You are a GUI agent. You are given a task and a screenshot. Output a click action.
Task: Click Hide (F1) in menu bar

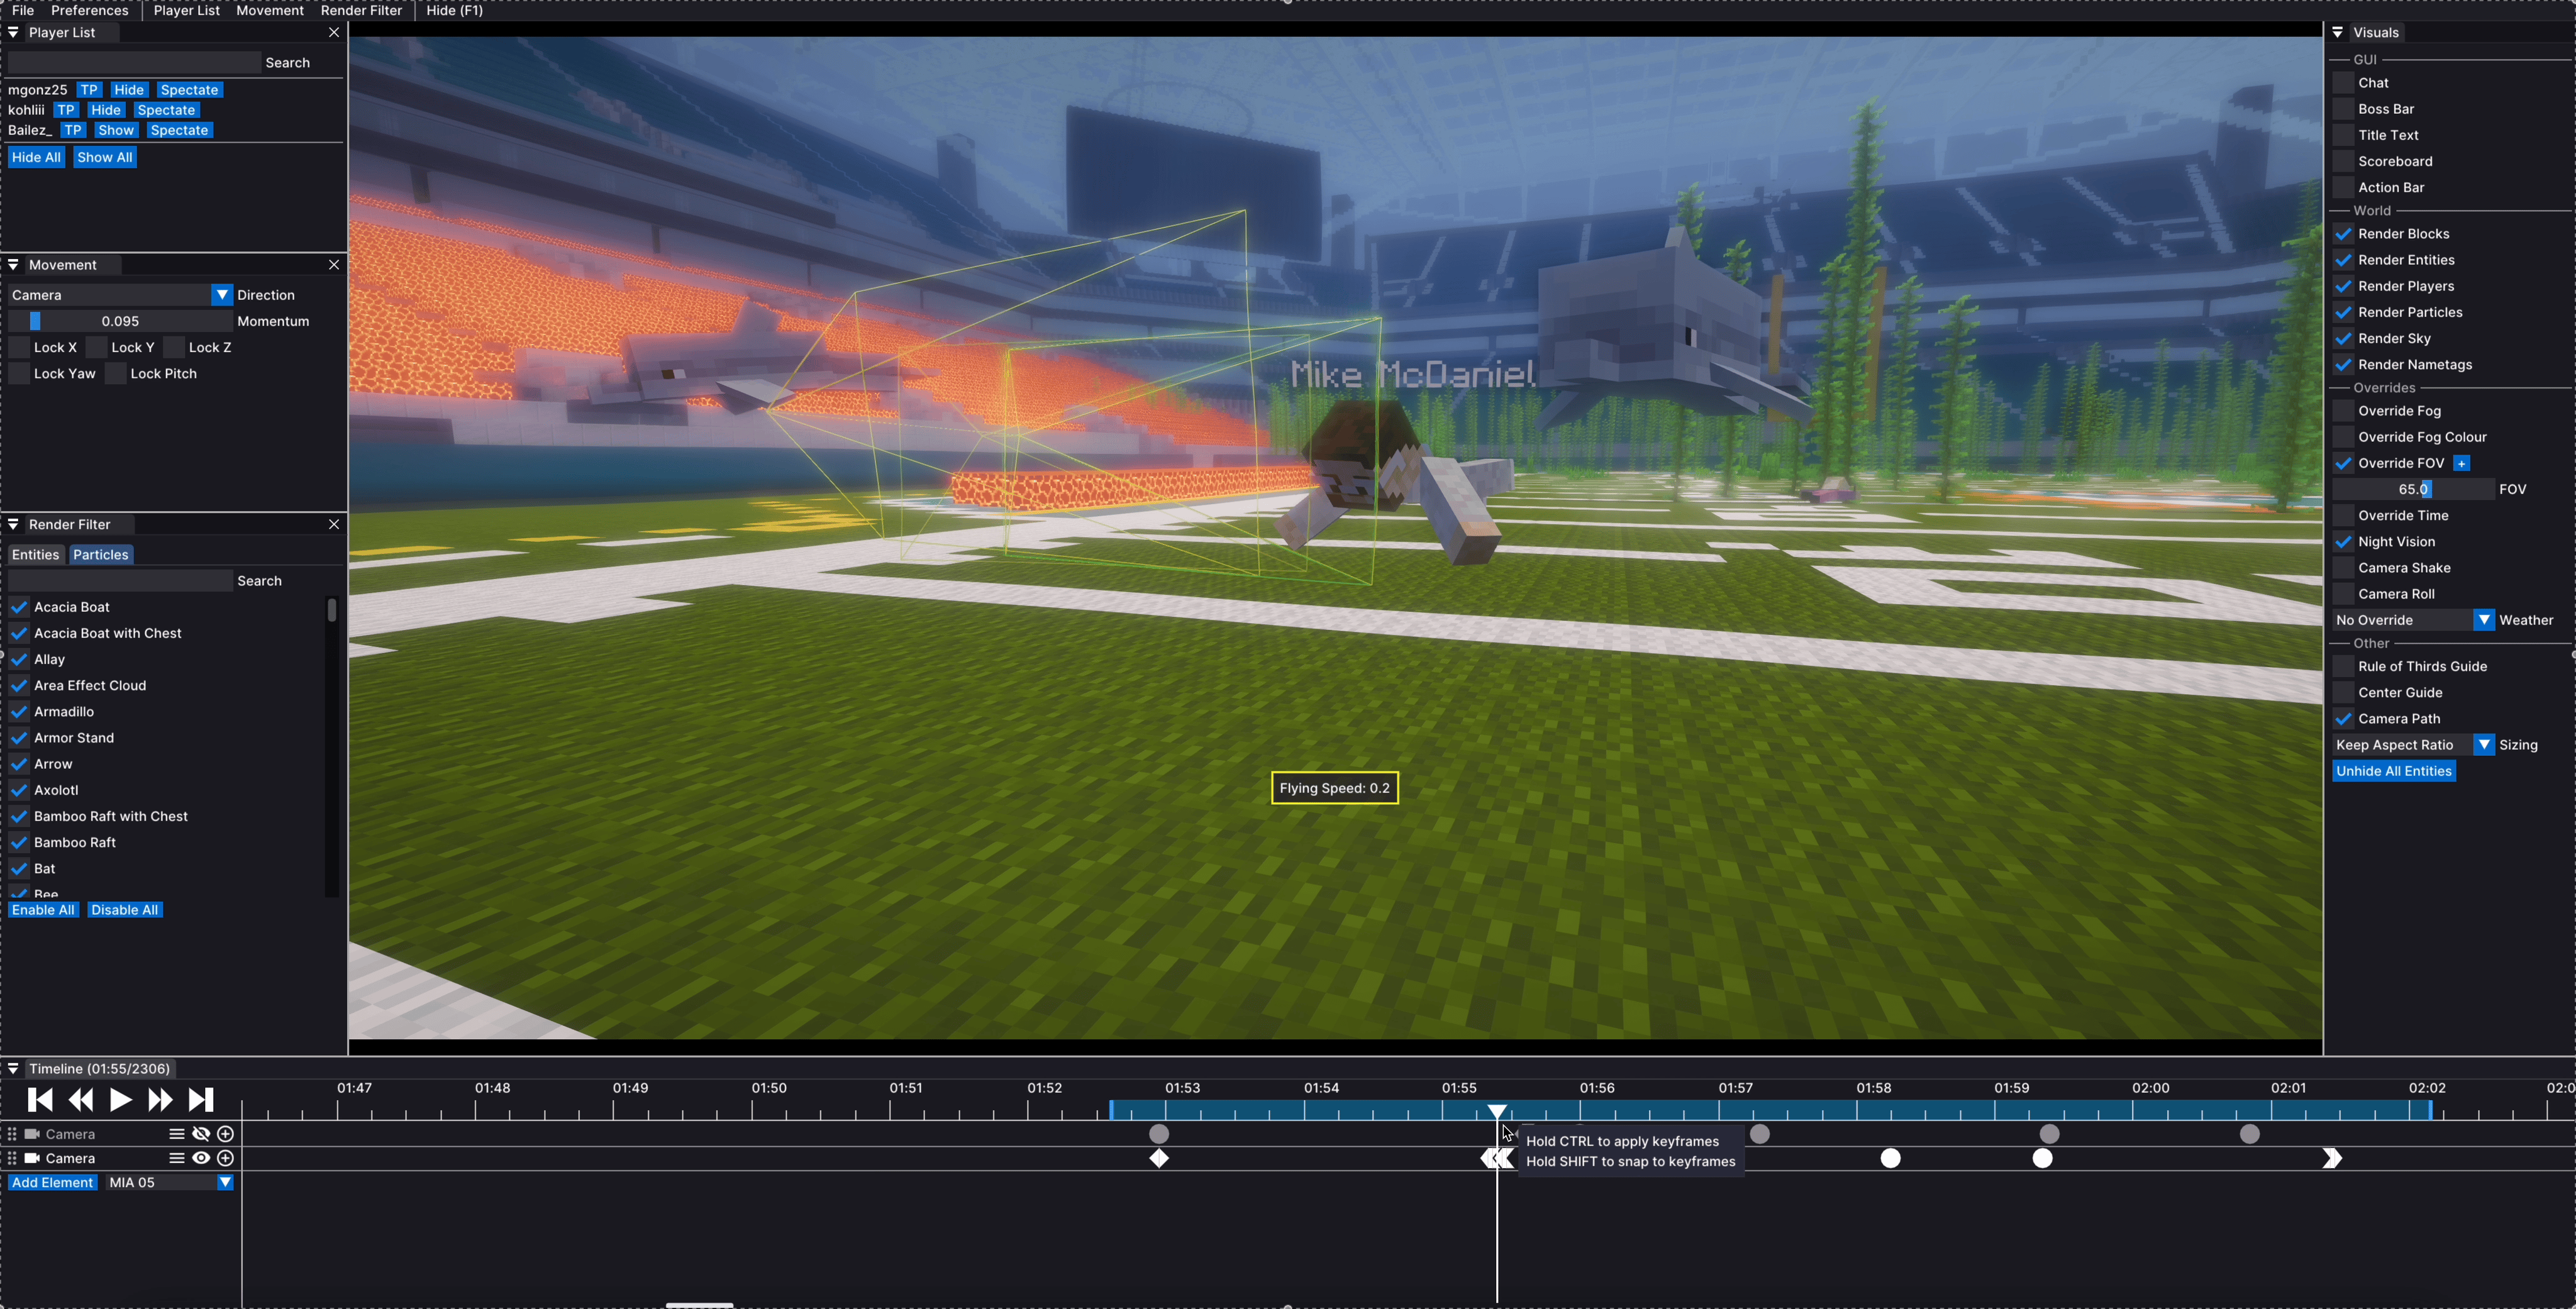[455, 10]
